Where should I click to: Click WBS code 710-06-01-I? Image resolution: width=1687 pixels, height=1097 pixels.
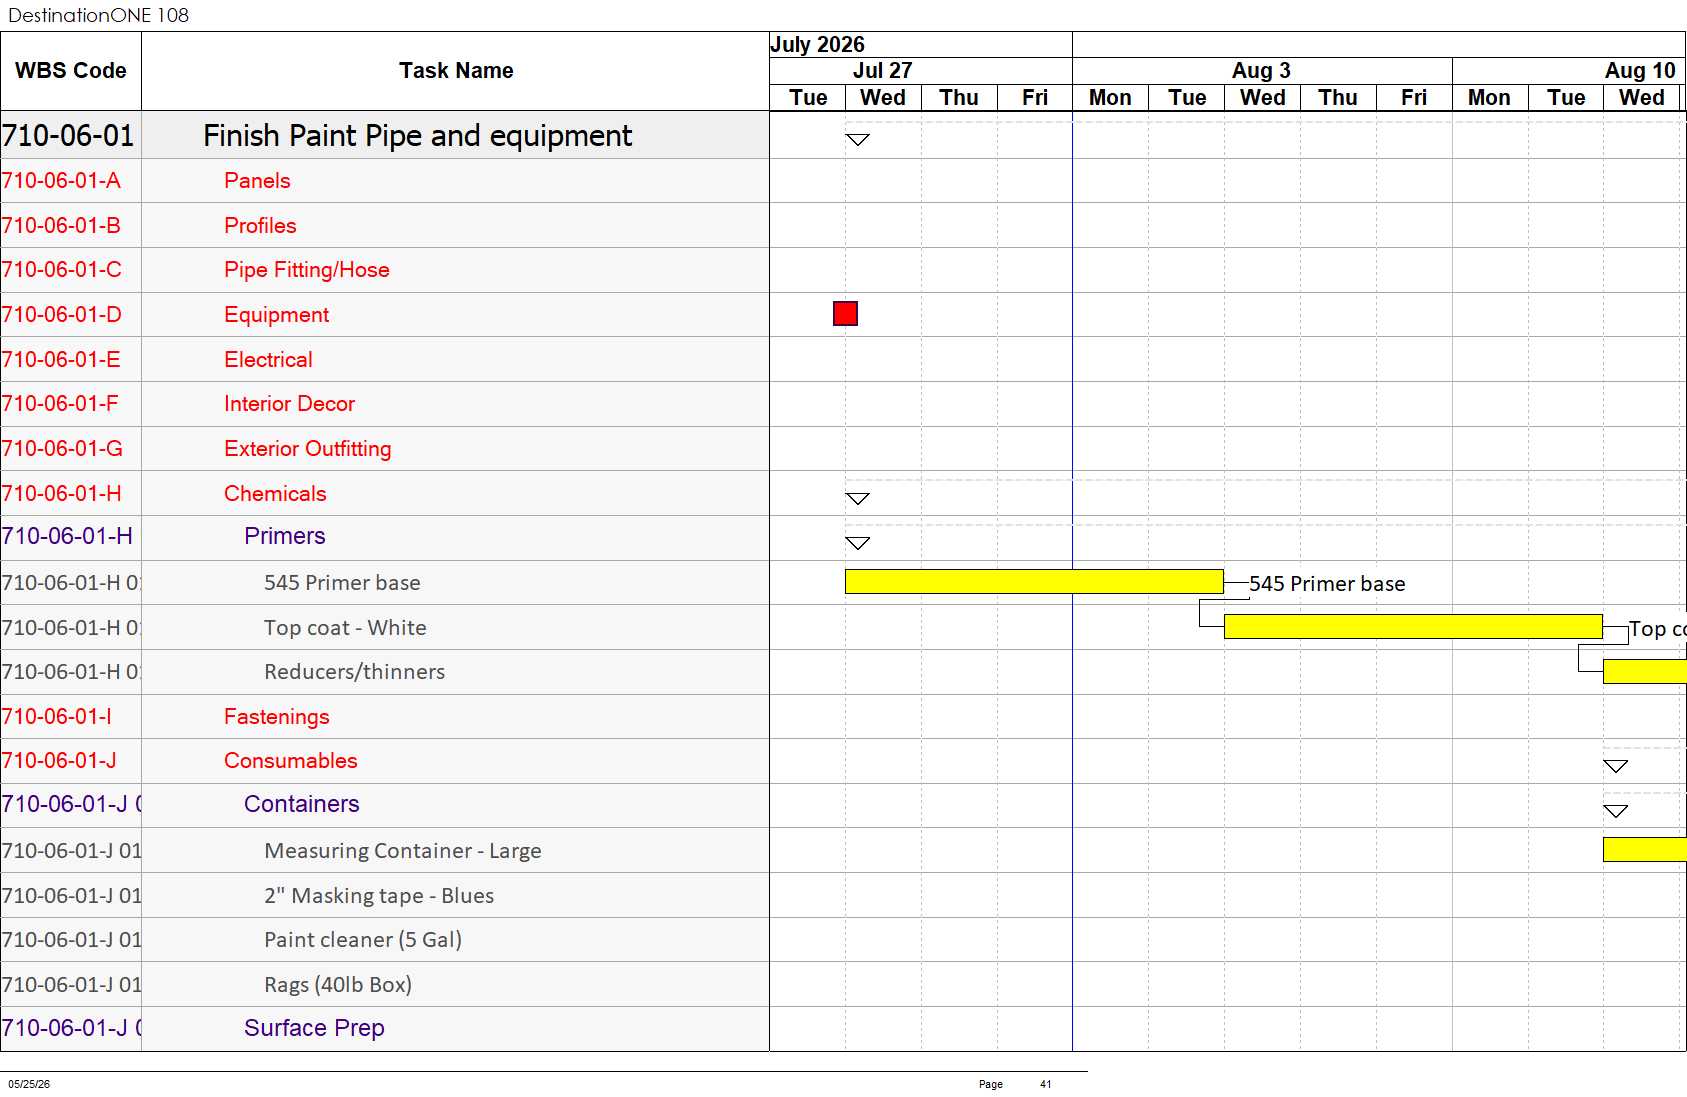pos(56,717)
